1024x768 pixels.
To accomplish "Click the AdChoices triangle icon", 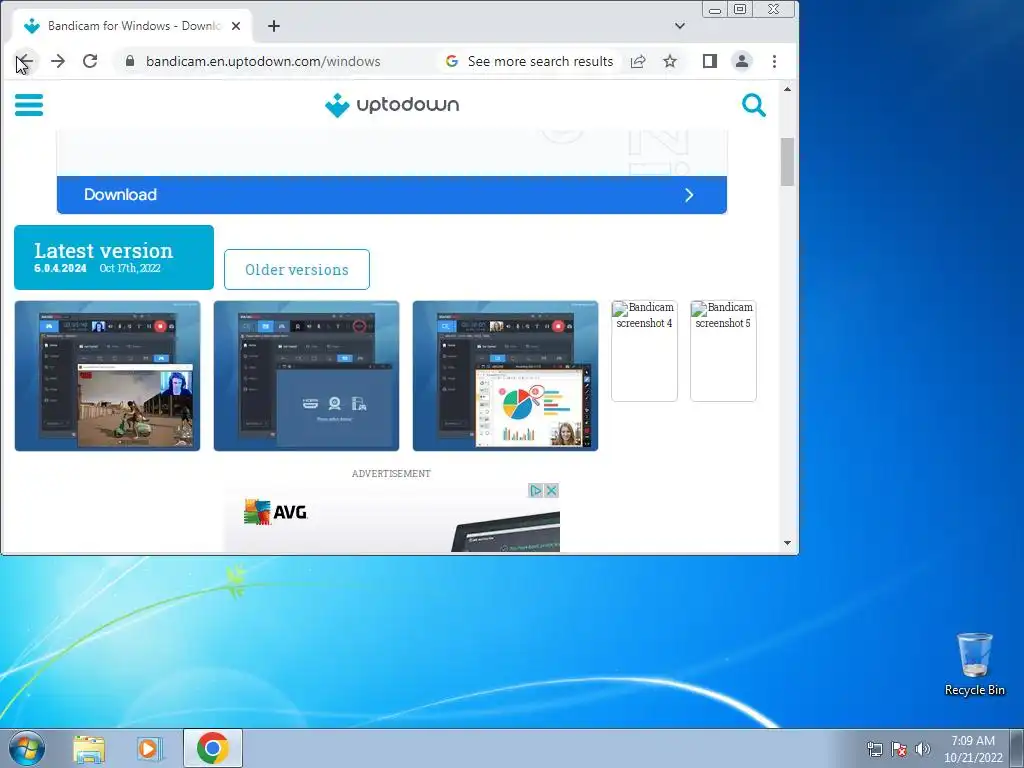I will pos(536,490).
